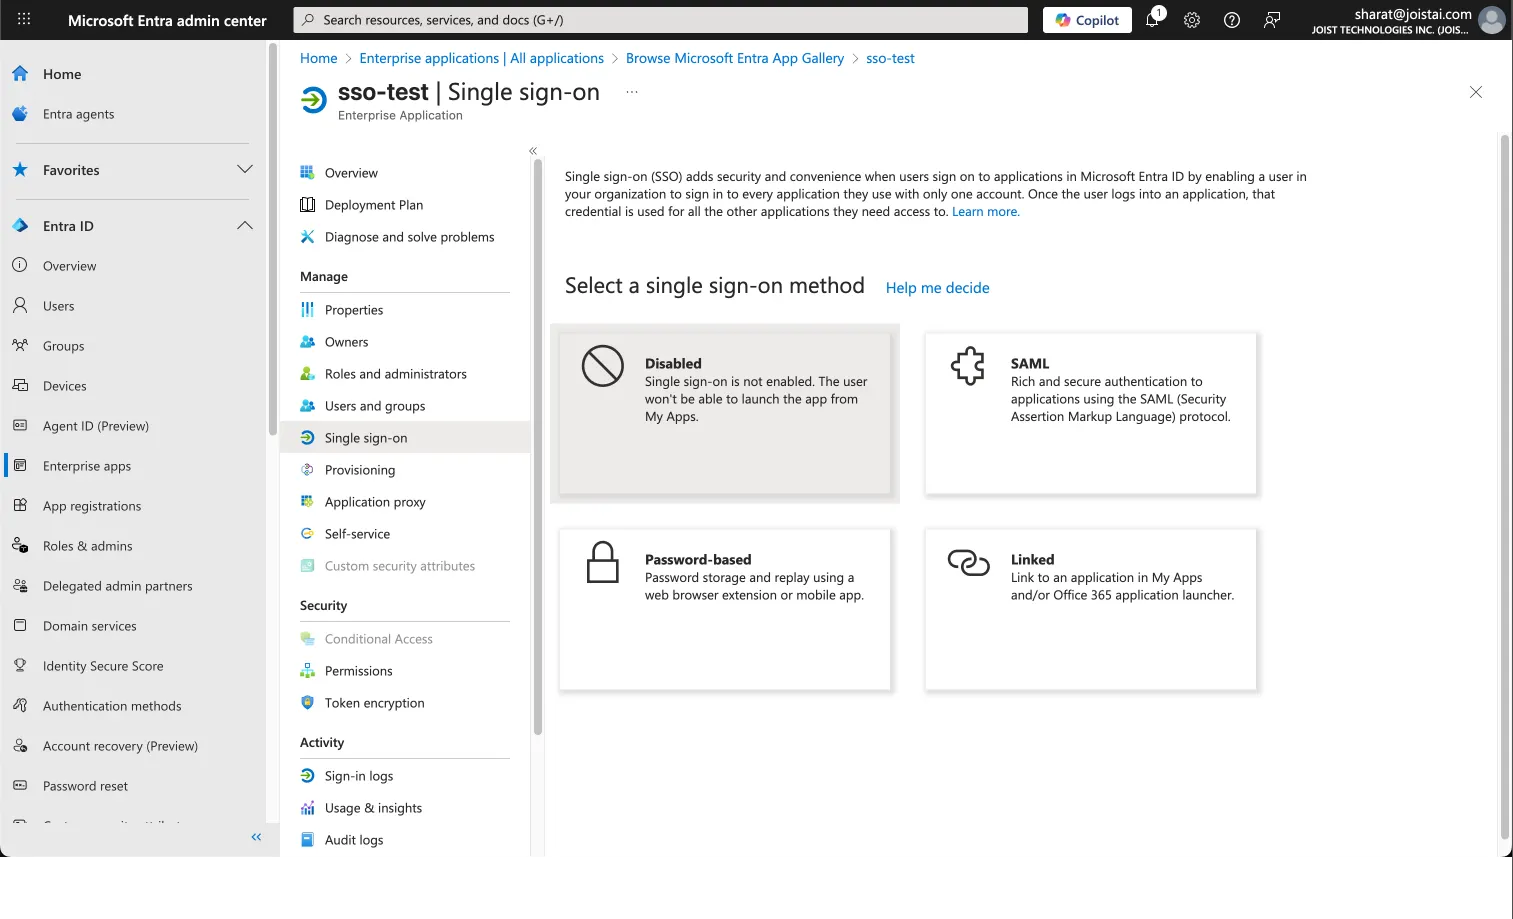Expand the Favorites section chevron
1513x919 pixels.
(x=245, y=169)
